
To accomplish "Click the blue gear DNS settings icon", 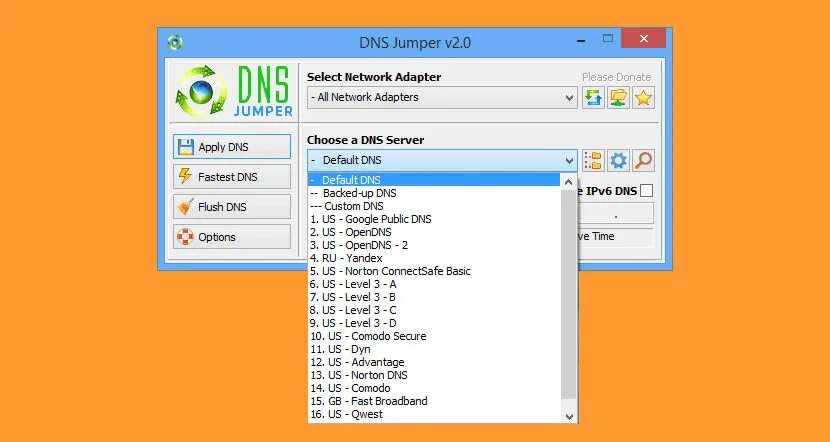I will (618, 160).
